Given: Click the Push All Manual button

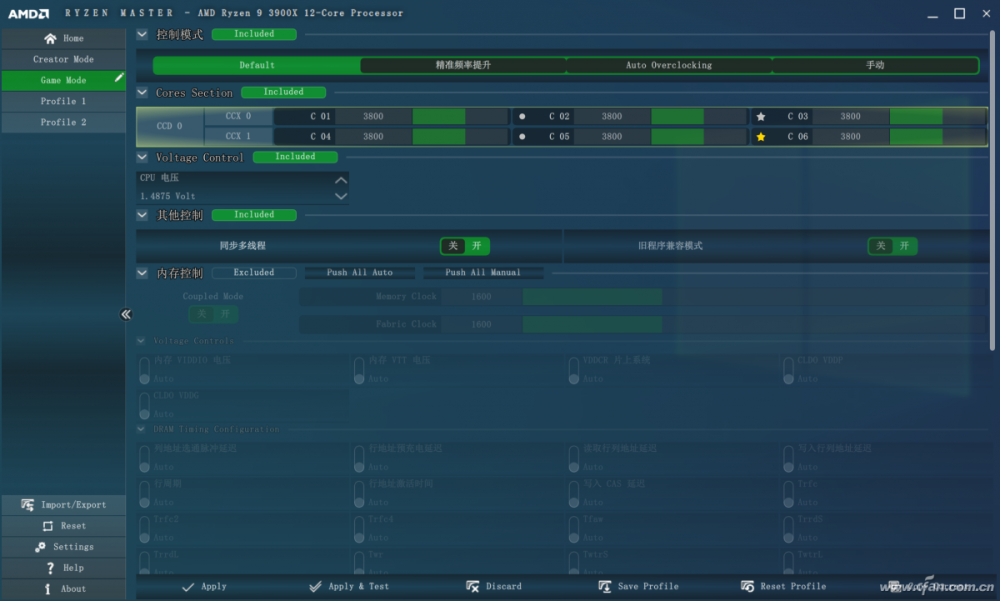Looking at the screenshot, I should click(483, 272).
